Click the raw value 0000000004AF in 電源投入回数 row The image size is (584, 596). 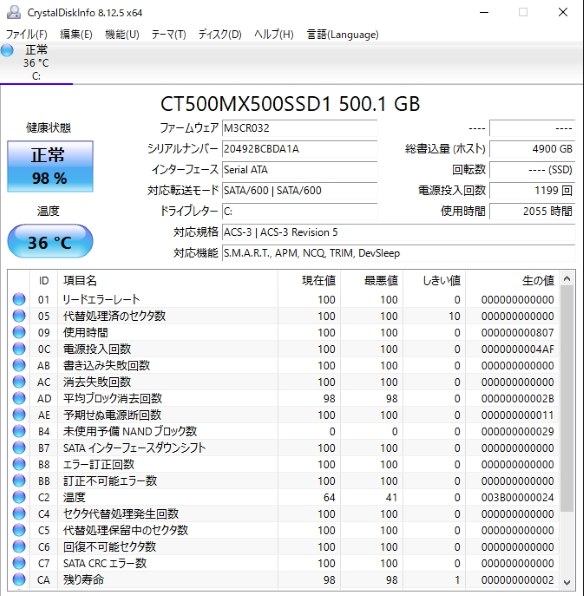click(x=517, y=349)
